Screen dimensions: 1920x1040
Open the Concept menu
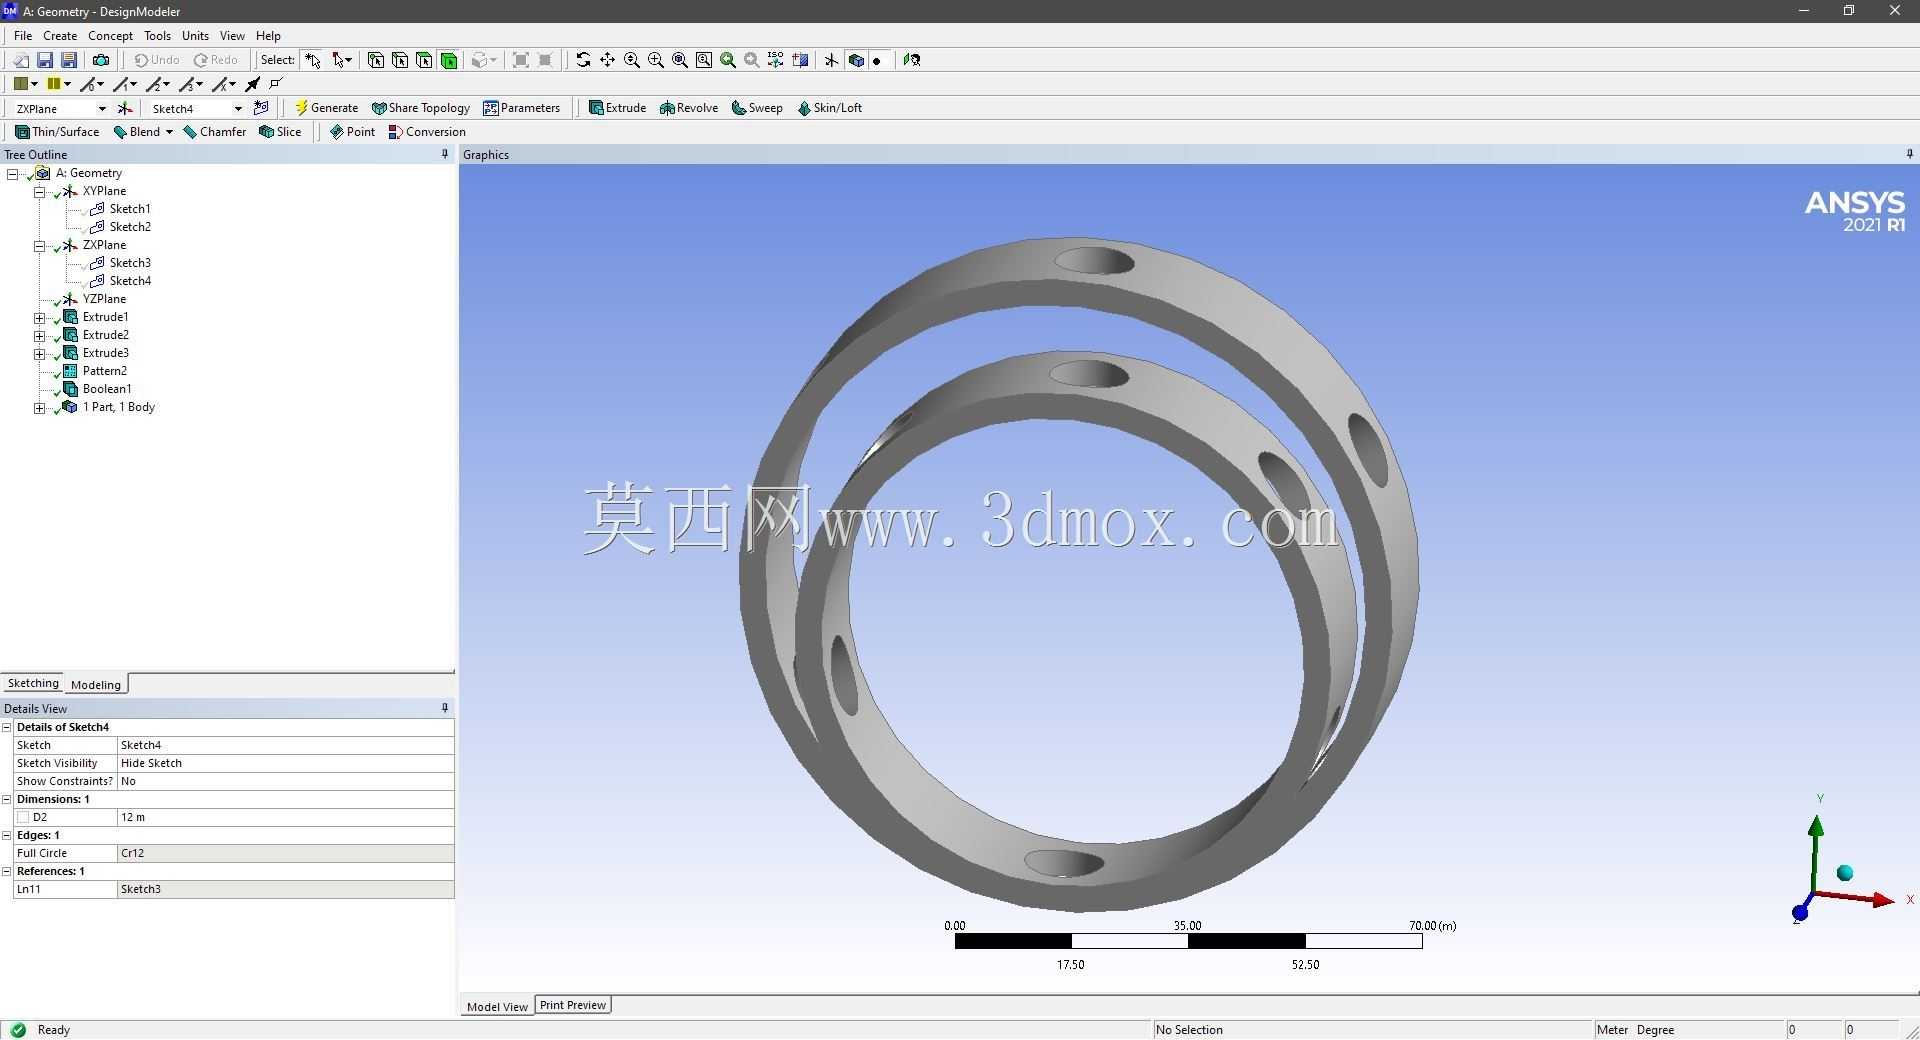click(x=110, y=35)
